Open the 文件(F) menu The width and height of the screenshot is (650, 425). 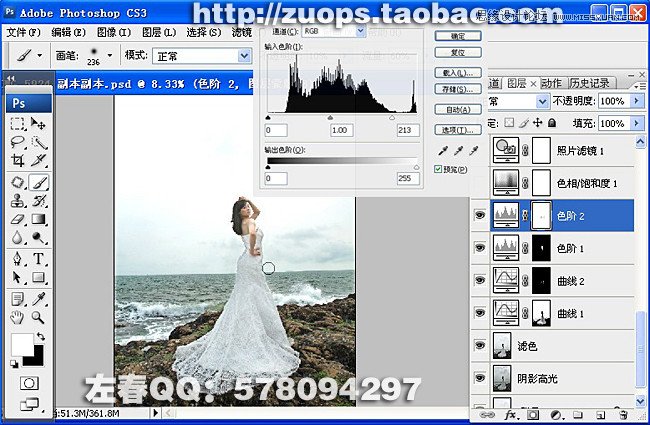[24, 32]
